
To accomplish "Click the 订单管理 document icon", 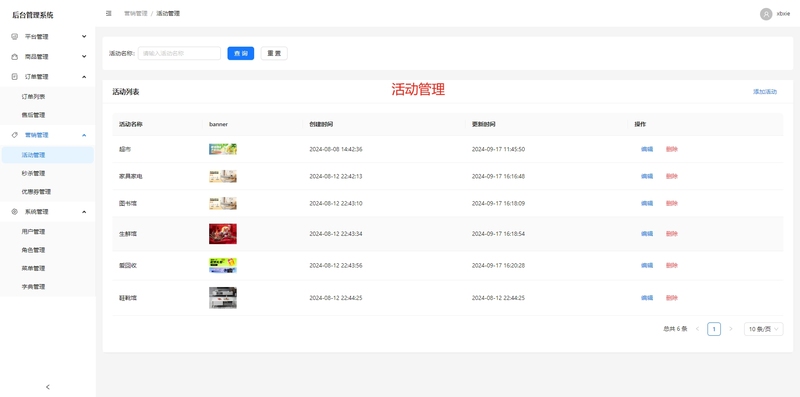I will click(x=14, y=77).
